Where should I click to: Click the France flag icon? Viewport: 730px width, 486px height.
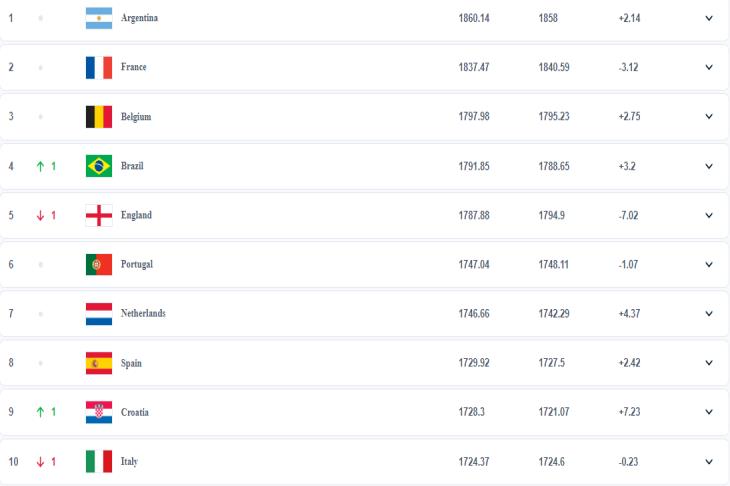99,68
